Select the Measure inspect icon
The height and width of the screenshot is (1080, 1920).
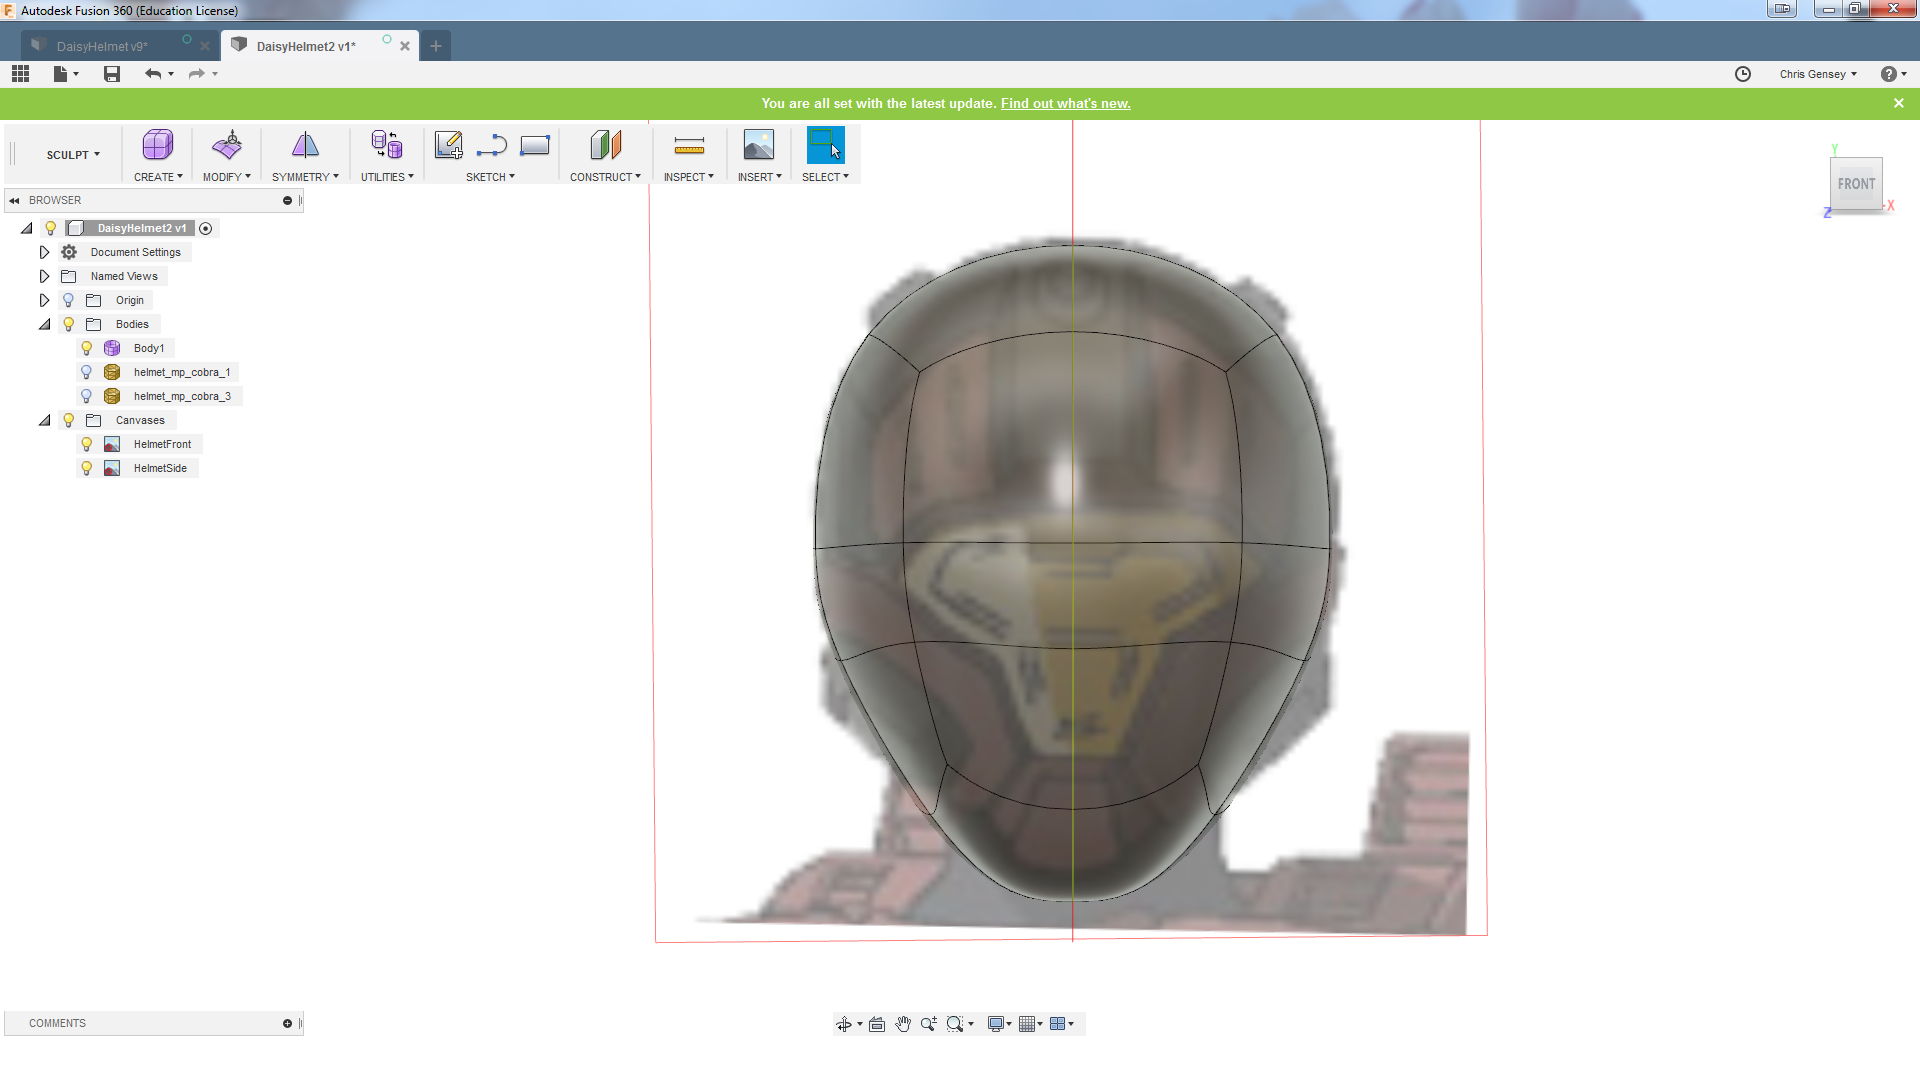689,146
